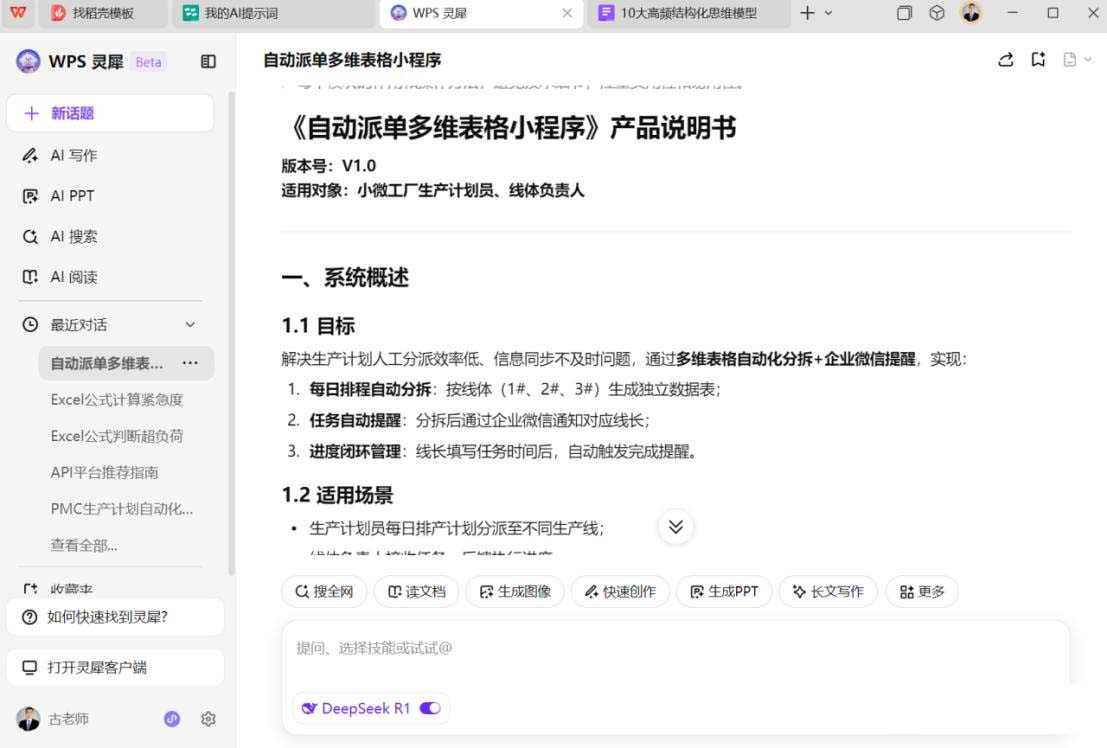Click 查看全部... link
This screenshot has height=748, width=1107.
tap(83, 545)
